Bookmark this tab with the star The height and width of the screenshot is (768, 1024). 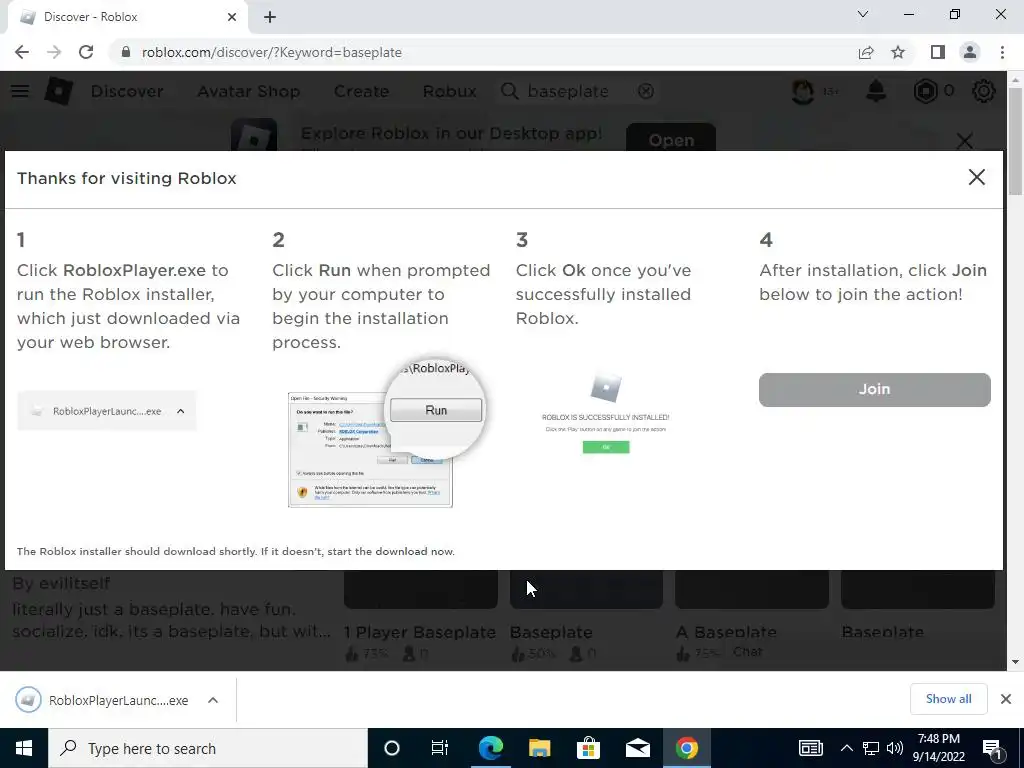click(x=898, y=52)
